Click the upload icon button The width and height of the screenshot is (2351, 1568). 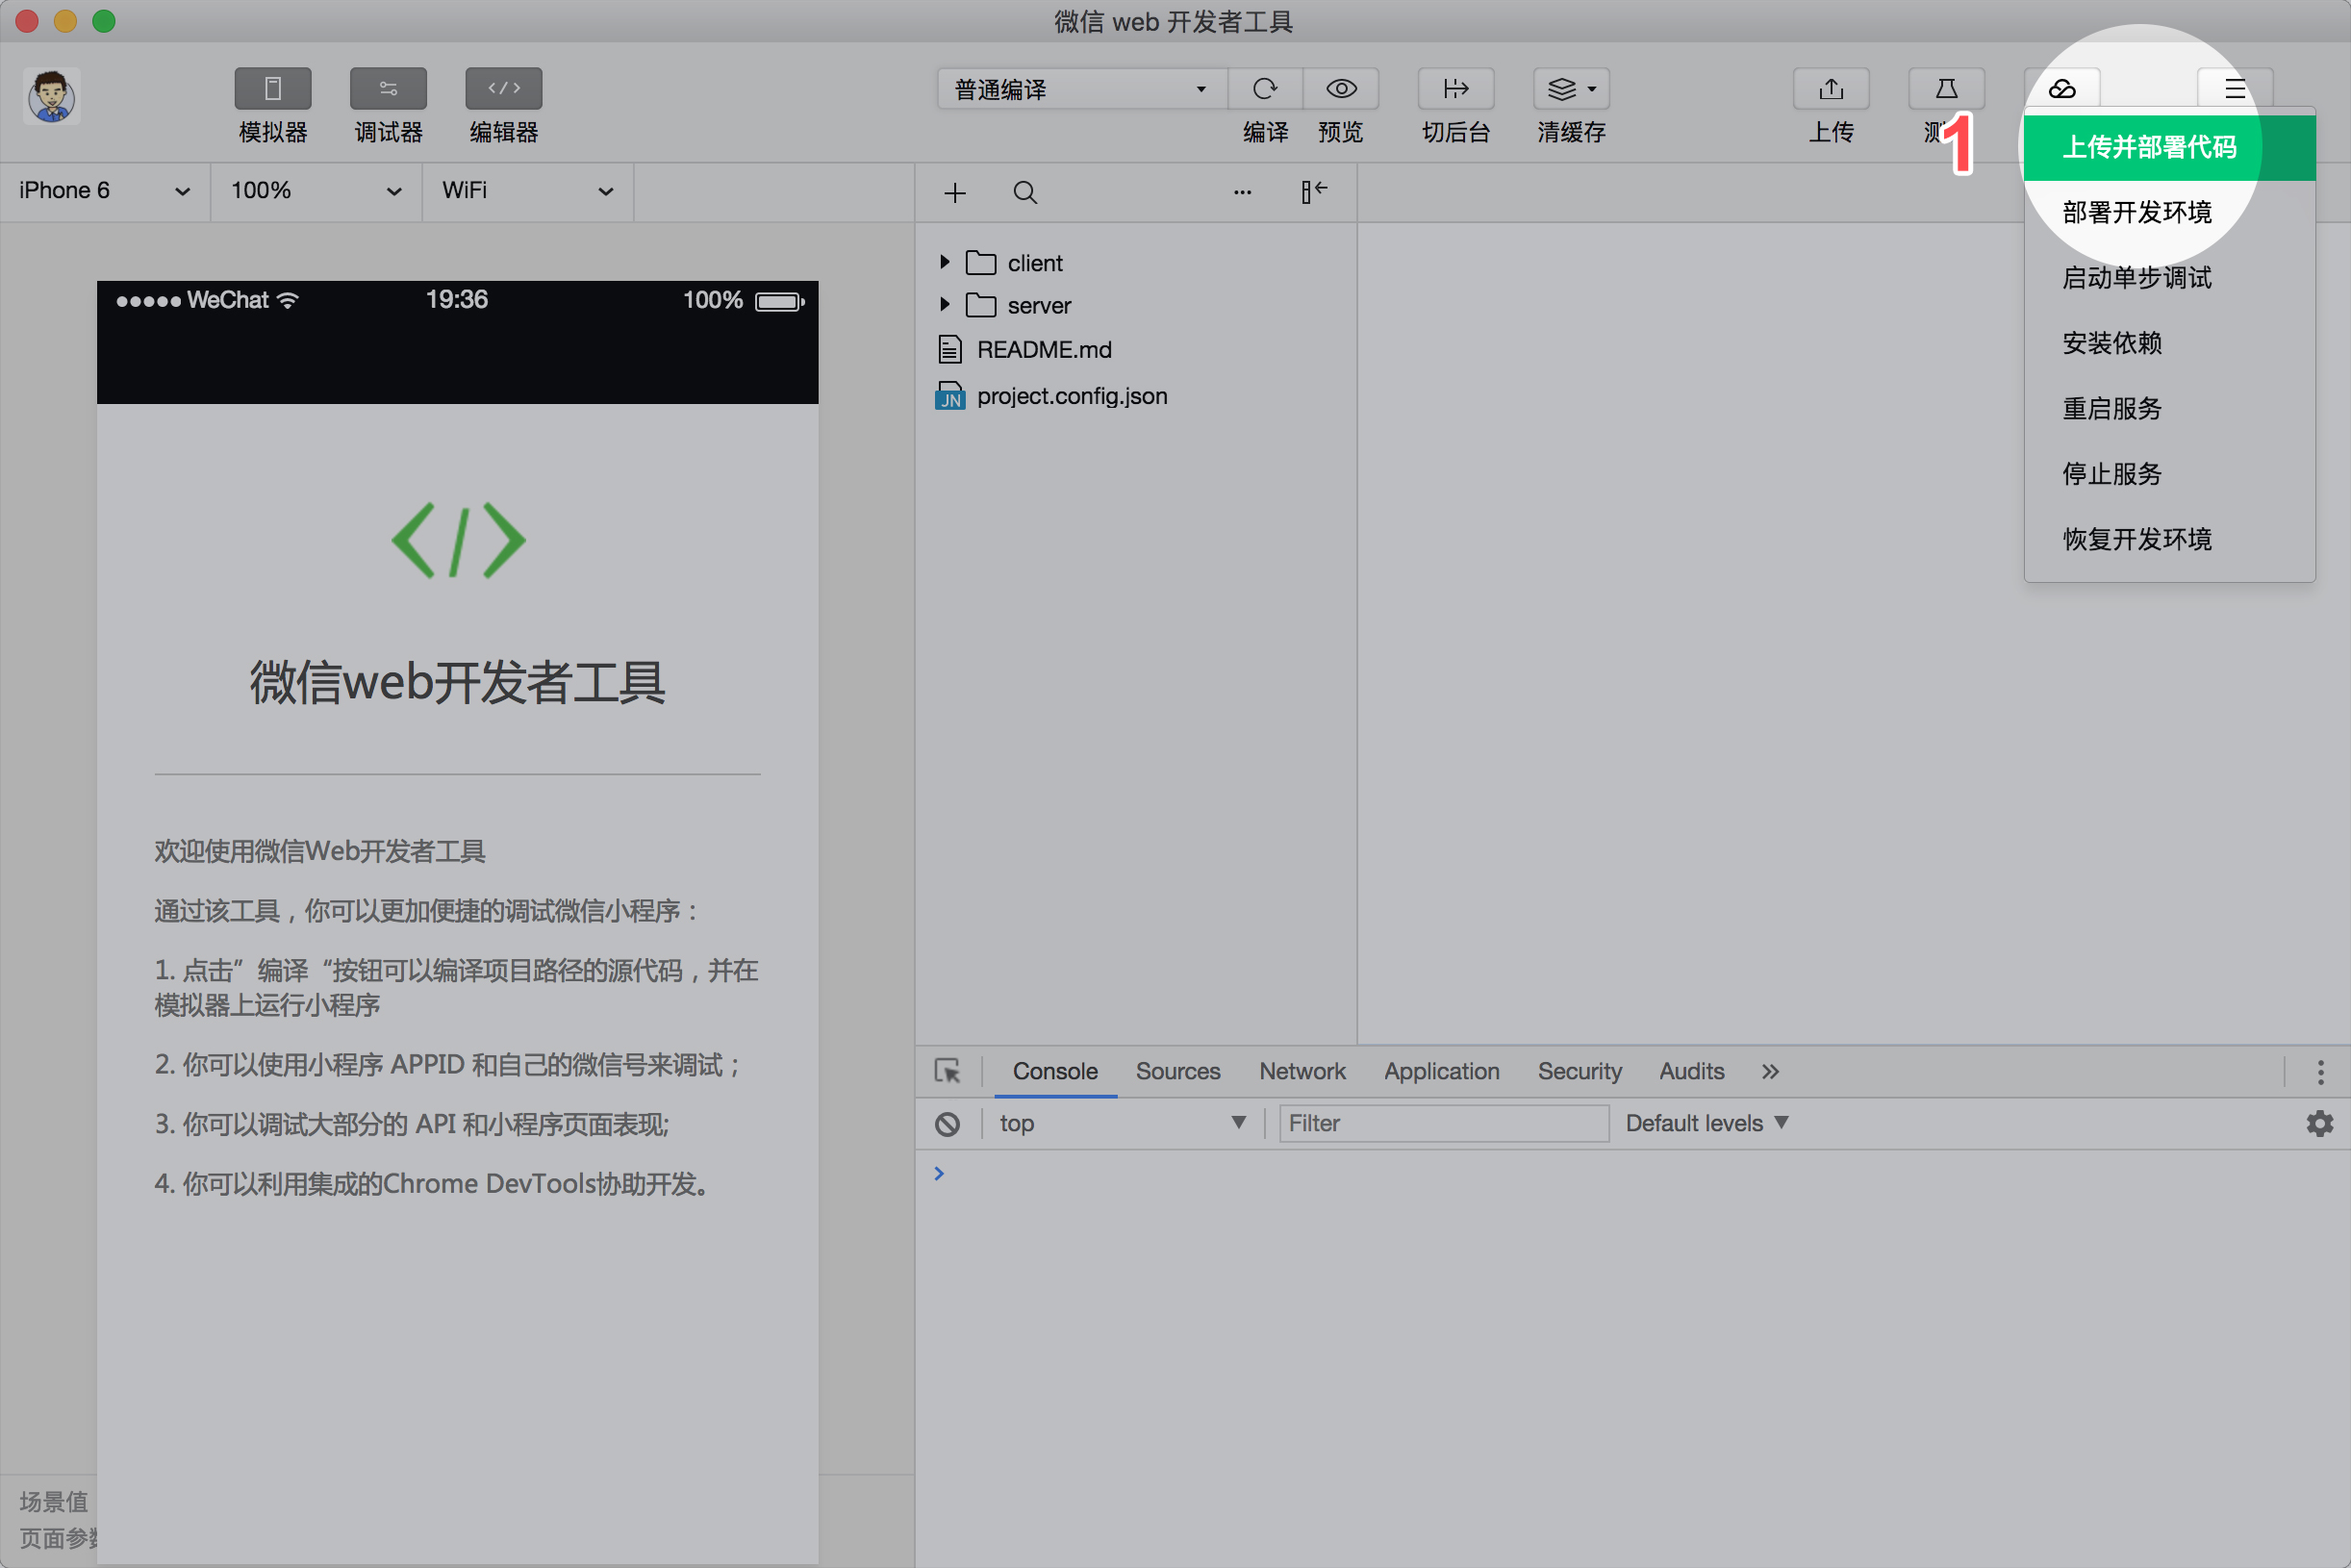[x=1830, y=89]
